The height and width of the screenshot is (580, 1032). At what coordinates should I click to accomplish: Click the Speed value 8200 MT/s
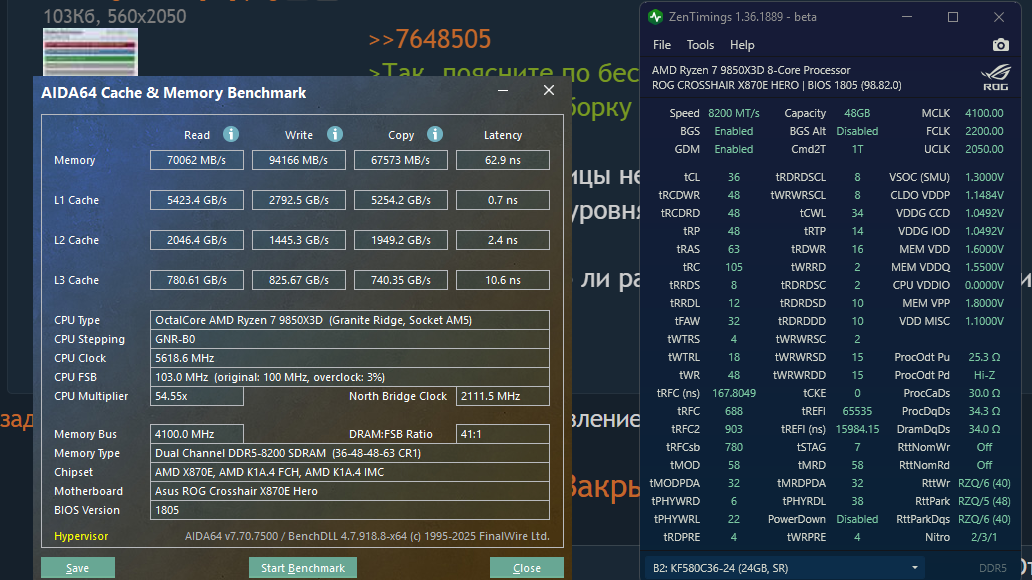pyautogui.click(x=734, y=113)
